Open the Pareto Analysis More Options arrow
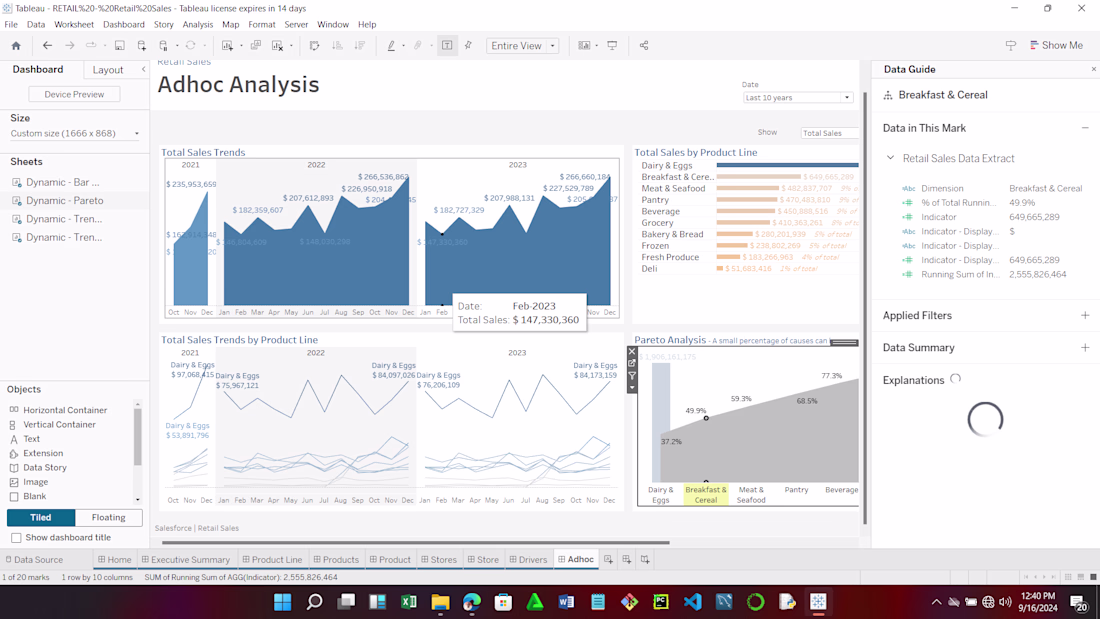Image resolution: width=1100 pixels, height=619 pixels. tap(632, 387)
